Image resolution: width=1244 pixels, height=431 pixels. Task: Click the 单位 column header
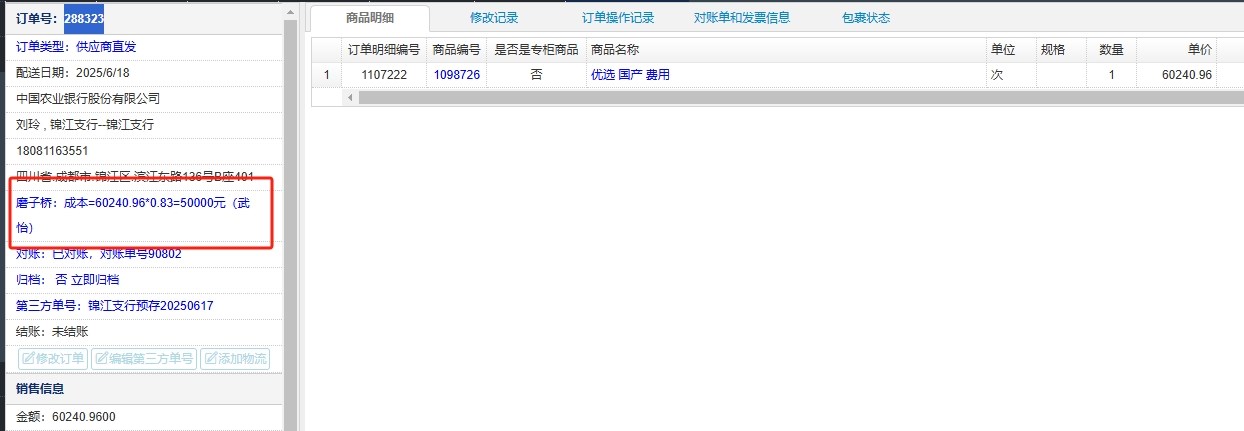pos(1011,50)
